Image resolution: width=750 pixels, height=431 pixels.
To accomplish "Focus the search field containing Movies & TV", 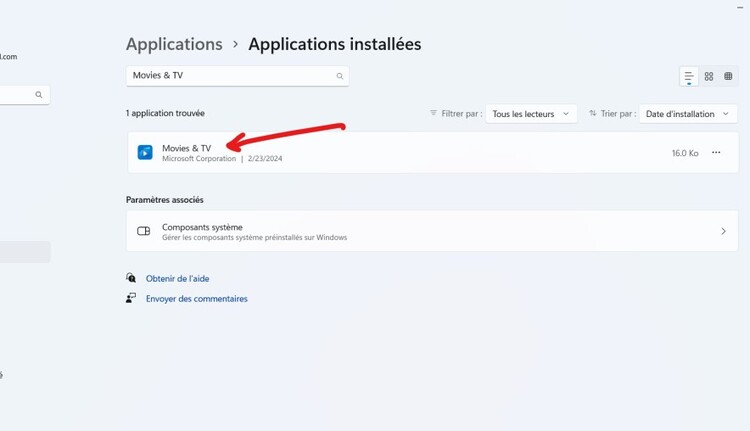I will (230, 76).
